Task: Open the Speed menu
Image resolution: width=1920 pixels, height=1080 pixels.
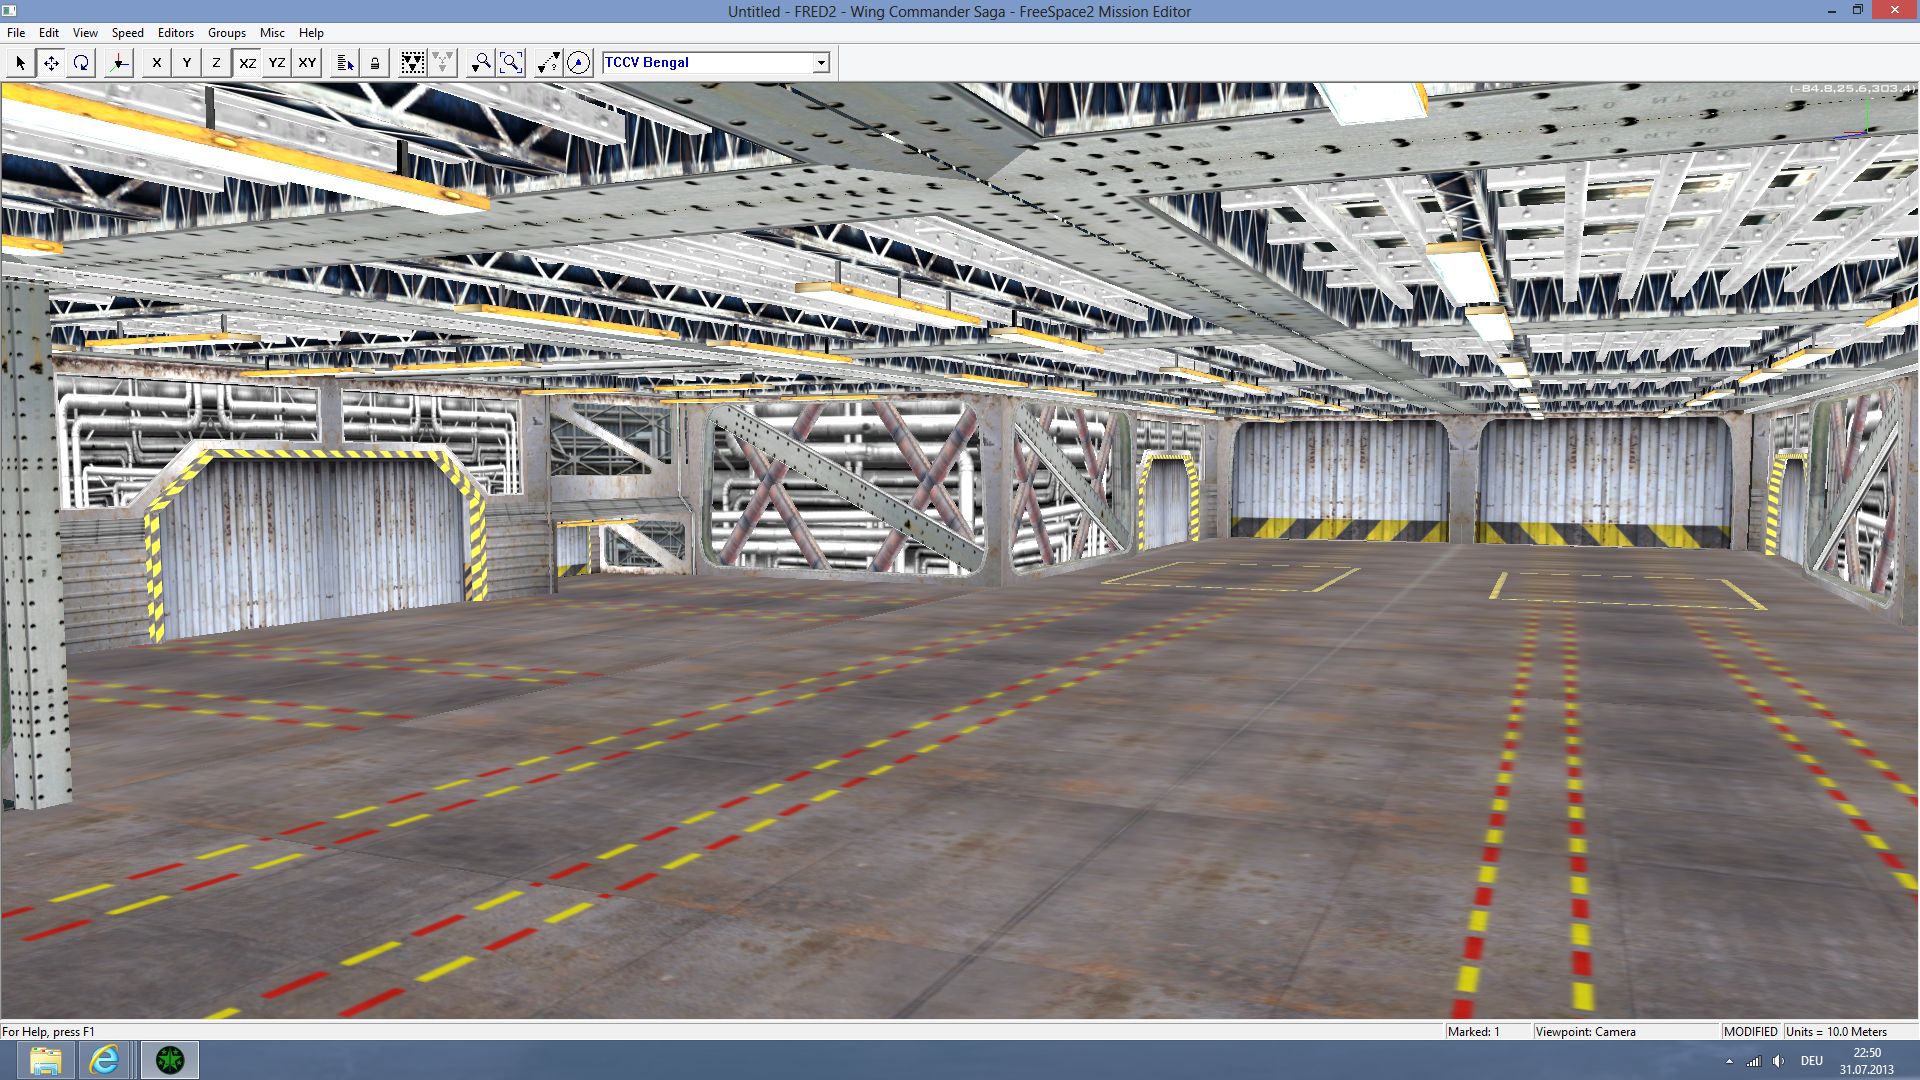Action: point(127,33)
